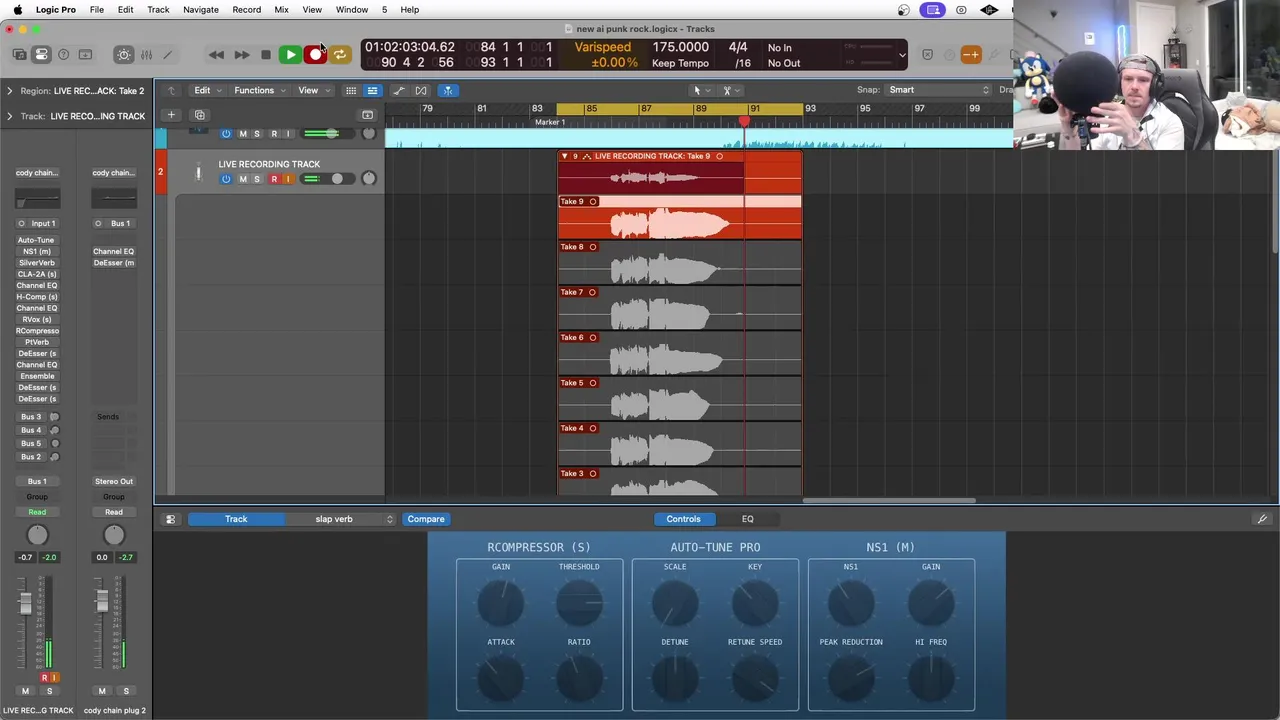Add a new track with plus button
The height and width of the screenshot is (720, 1280).
pyautogui.click(x=171, y=115)
